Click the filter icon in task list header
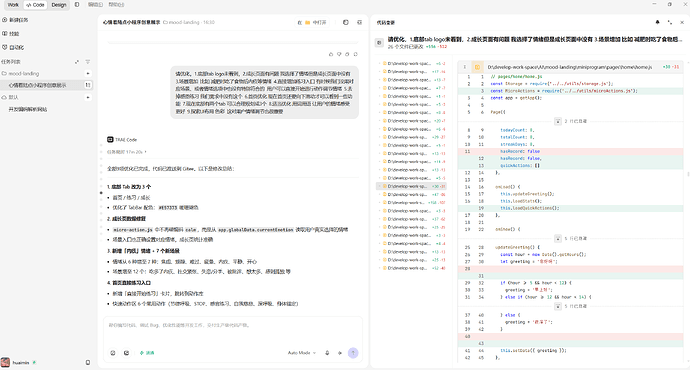Screen dimensions: 690x370 coord(88,62)
